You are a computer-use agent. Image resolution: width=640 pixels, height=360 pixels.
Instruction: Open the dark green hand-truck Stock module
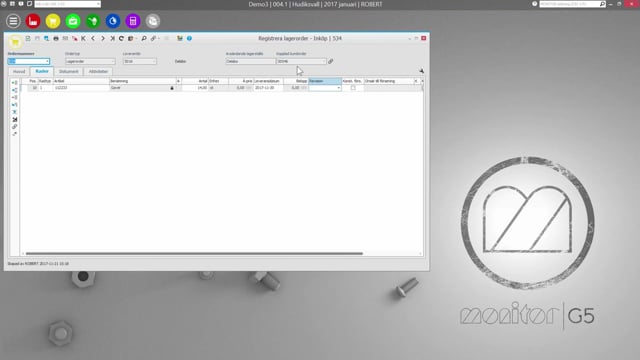pos(93,21)
